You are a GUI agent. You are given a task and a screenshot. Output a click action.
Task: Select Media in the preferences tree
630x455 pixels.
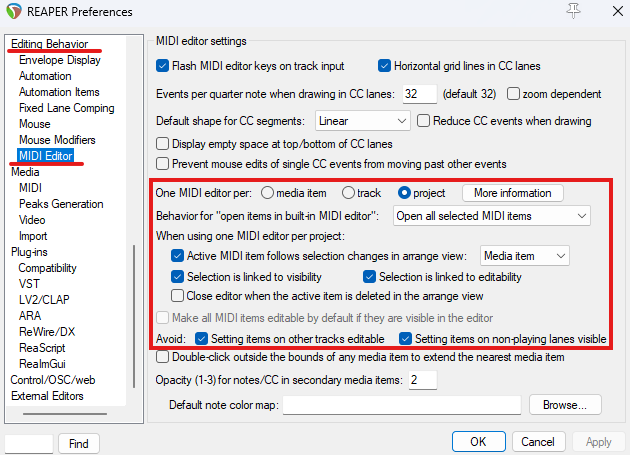pyautogui.click(x=25, y=172)
